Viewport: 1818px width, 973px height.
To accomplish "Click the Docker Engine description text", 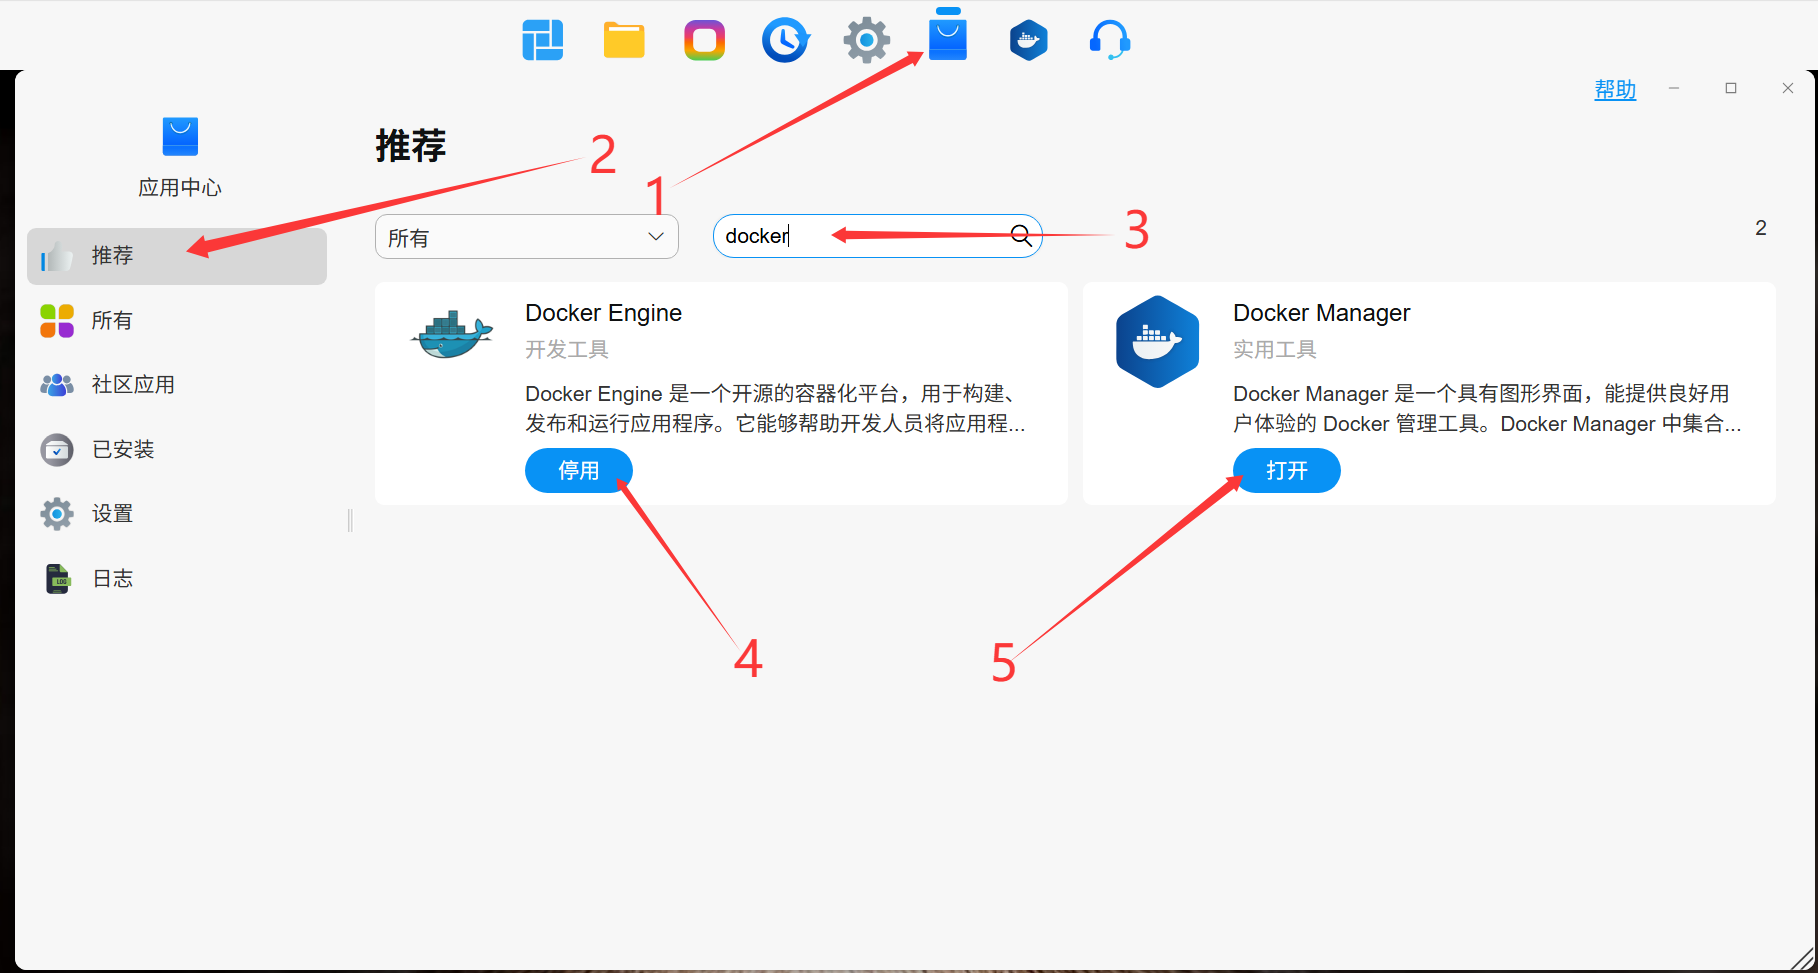I will (775, 409).
